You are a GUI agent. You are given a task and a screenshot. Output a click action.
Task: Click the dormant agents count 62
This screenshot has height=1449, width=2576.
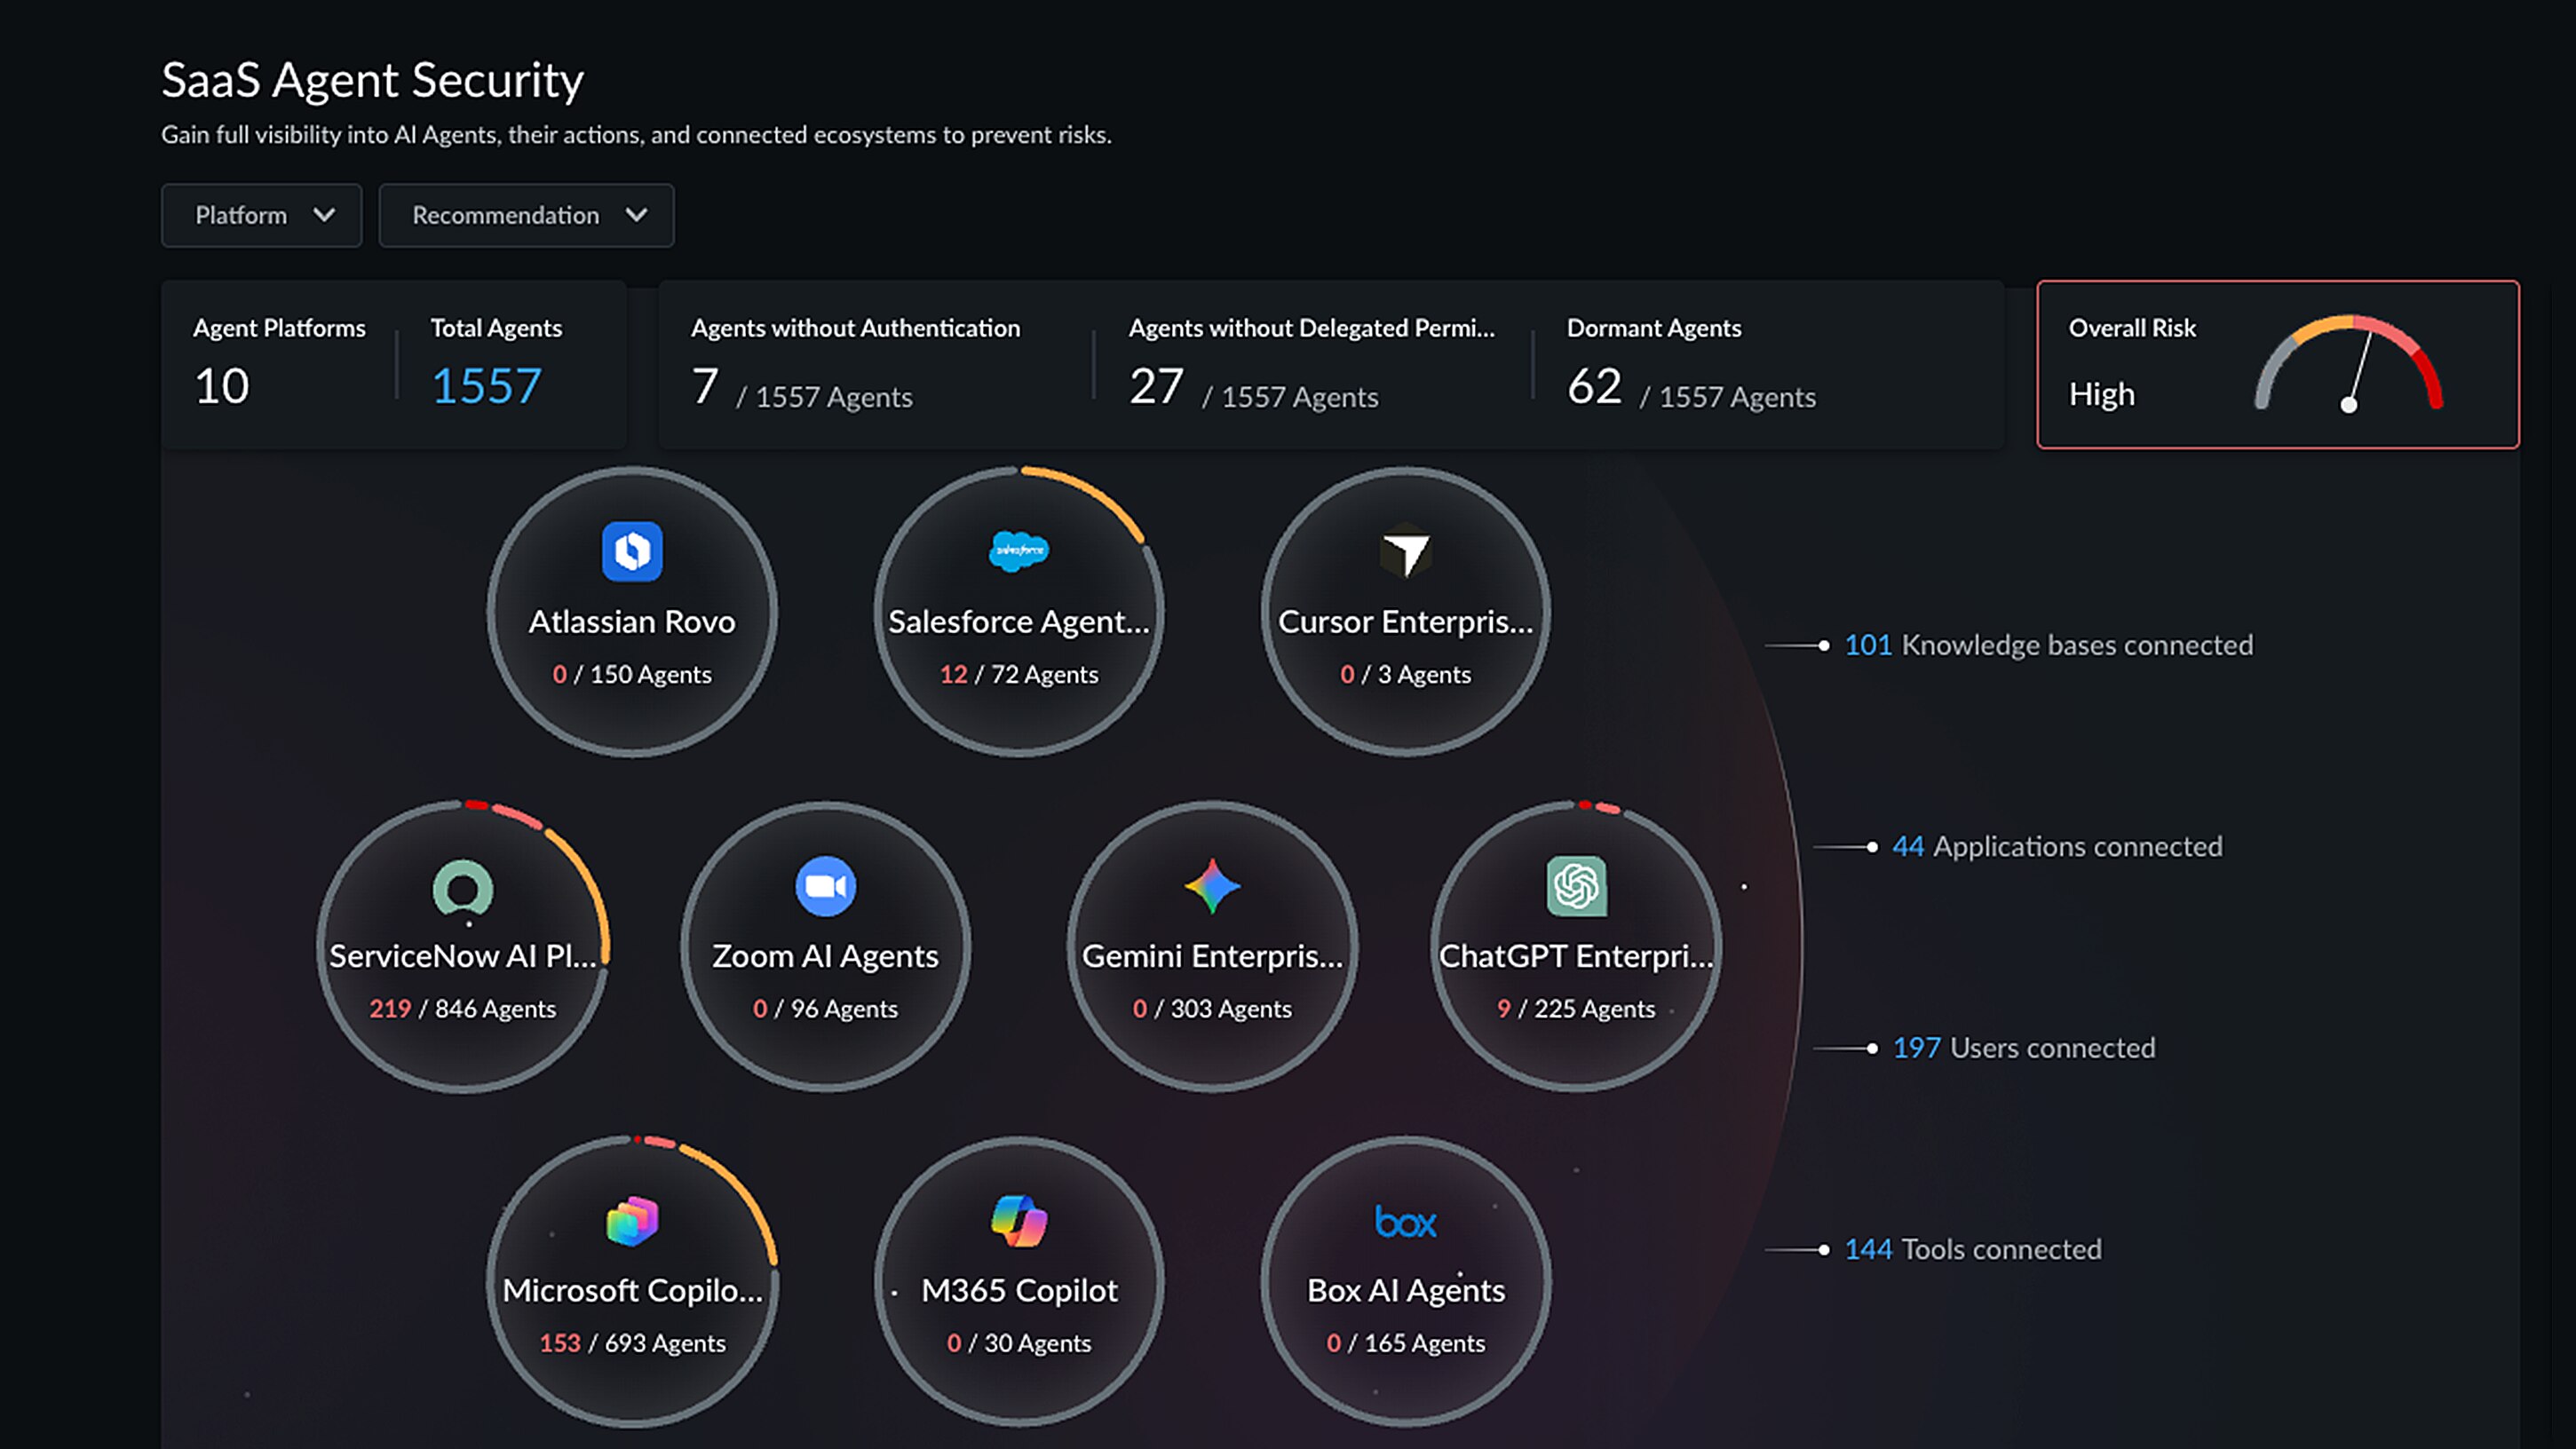pyautogui.click(x=1594, y=386)
